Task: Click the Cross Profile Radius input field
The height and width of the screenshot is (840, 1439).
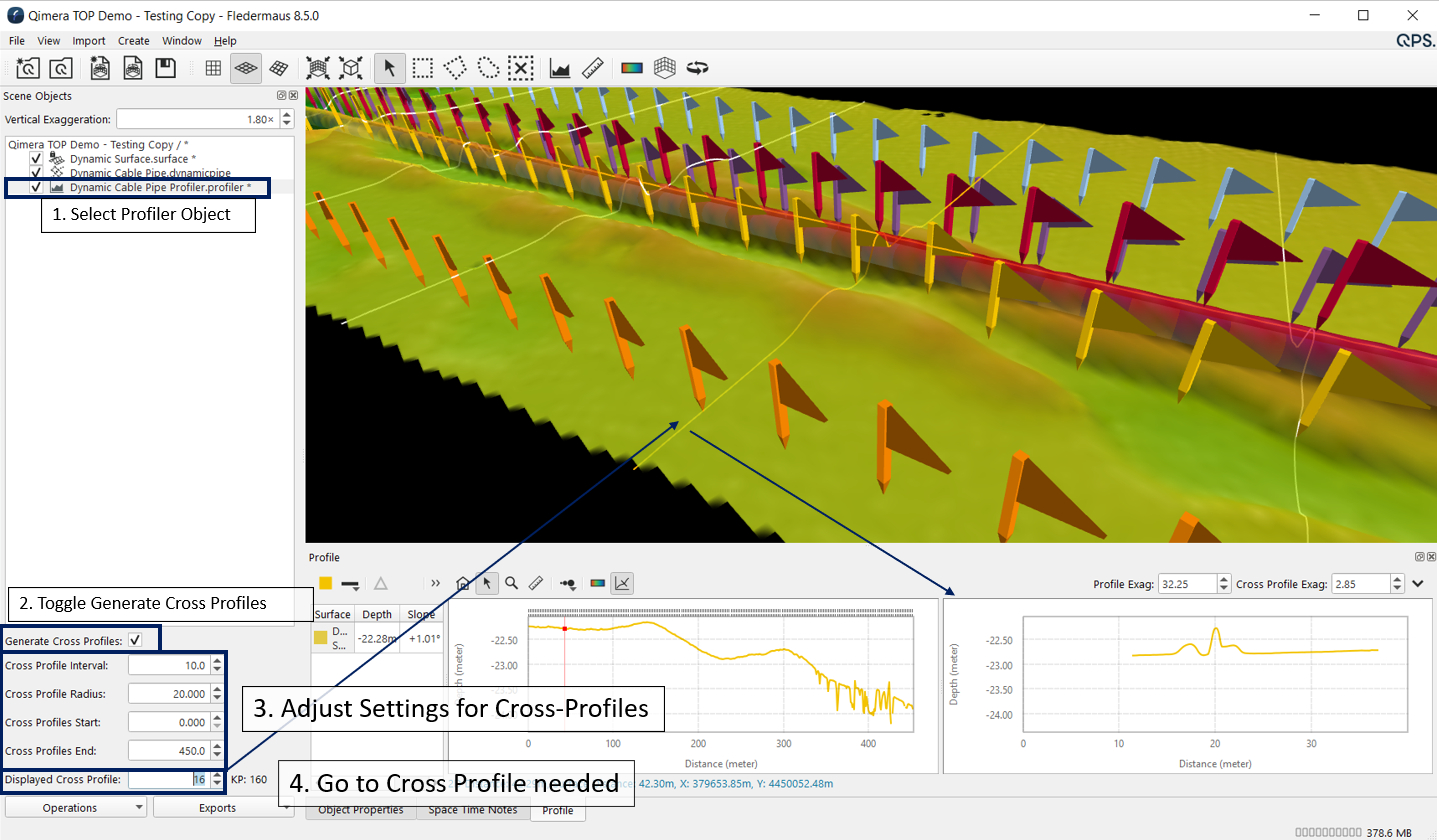Action: (168, 694)
